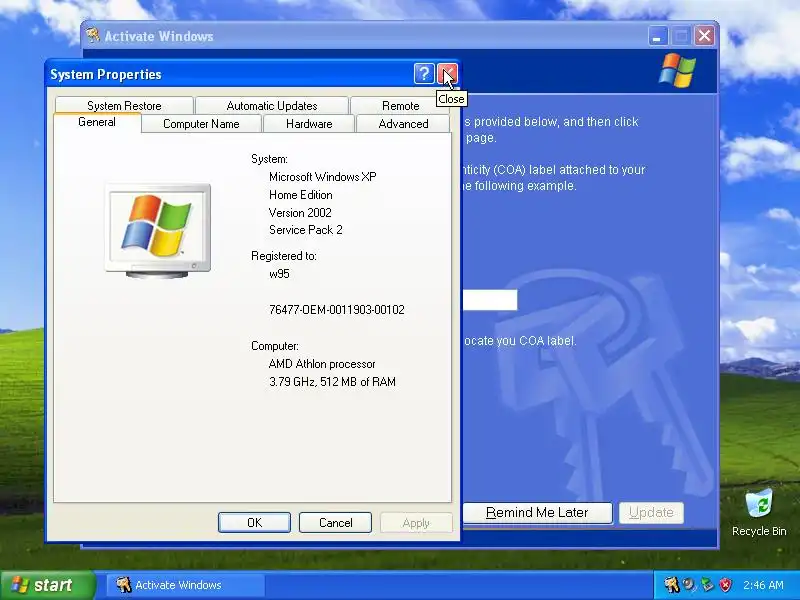Click the product key input field in Activate Windows
Screen dimensions: 800x600
tap(489, 300)
